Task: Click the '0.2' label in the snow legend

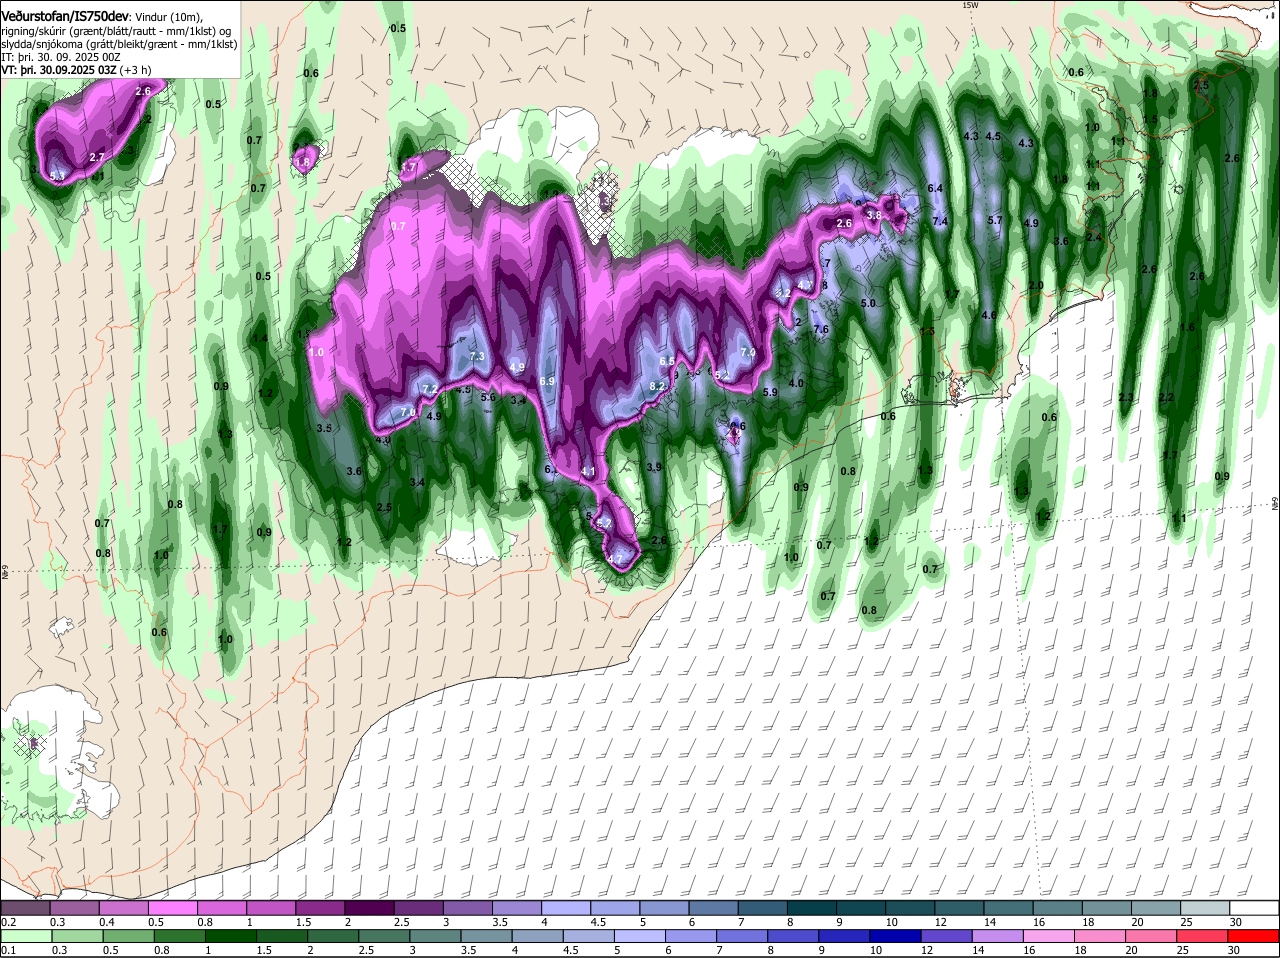Action: pos(8,922)
